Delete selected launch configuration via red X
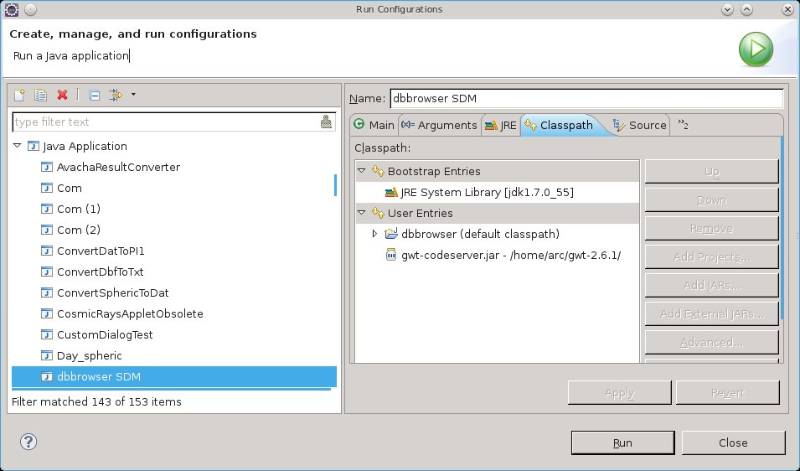This screenshot has width=800, height=471. pyautogui.click(x=63, y=95)
